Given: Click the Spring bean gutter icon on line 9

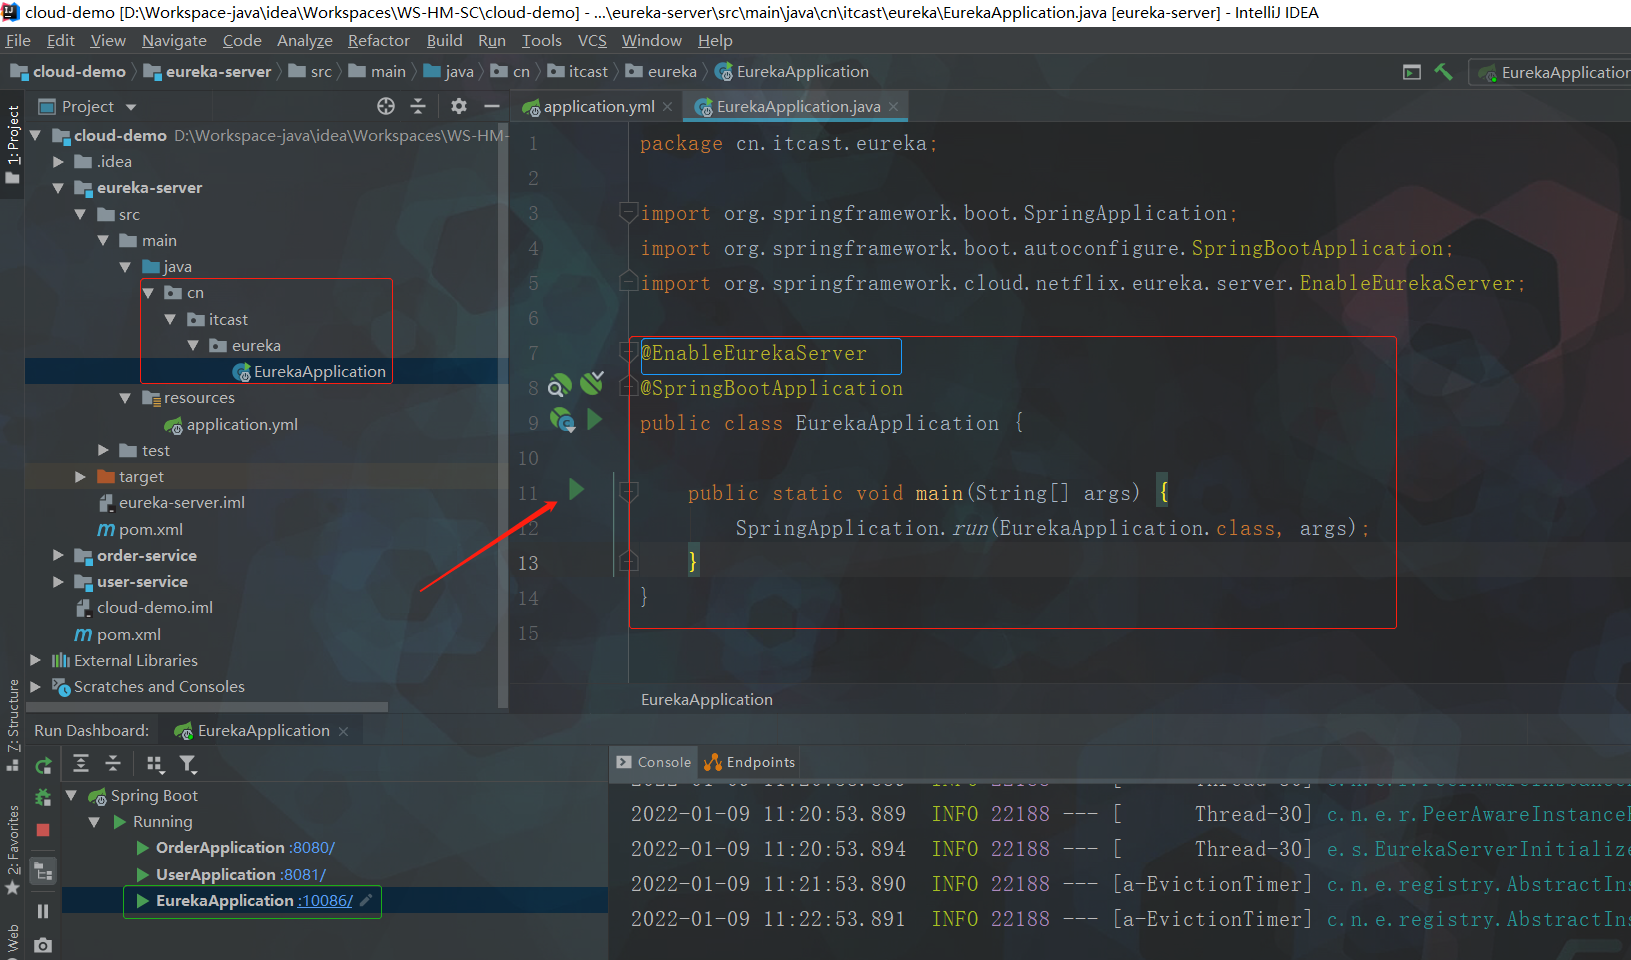Looking at the screenshot, I should (562, 421).
